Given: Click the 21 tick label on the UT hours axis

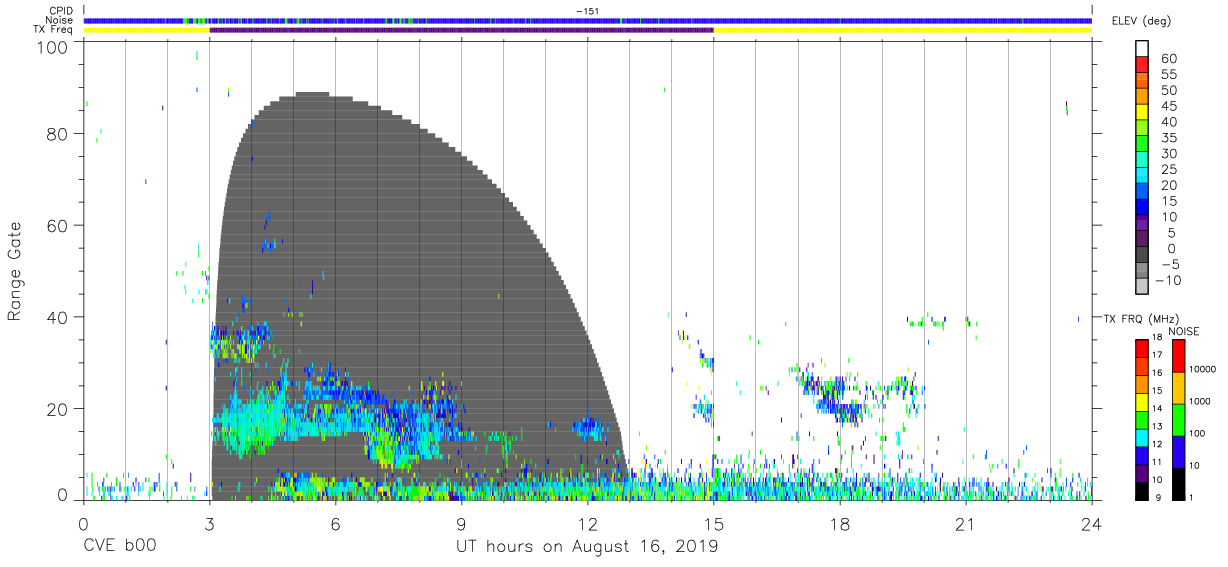Looking at the screenshot, I should click(x=965, y=525).
